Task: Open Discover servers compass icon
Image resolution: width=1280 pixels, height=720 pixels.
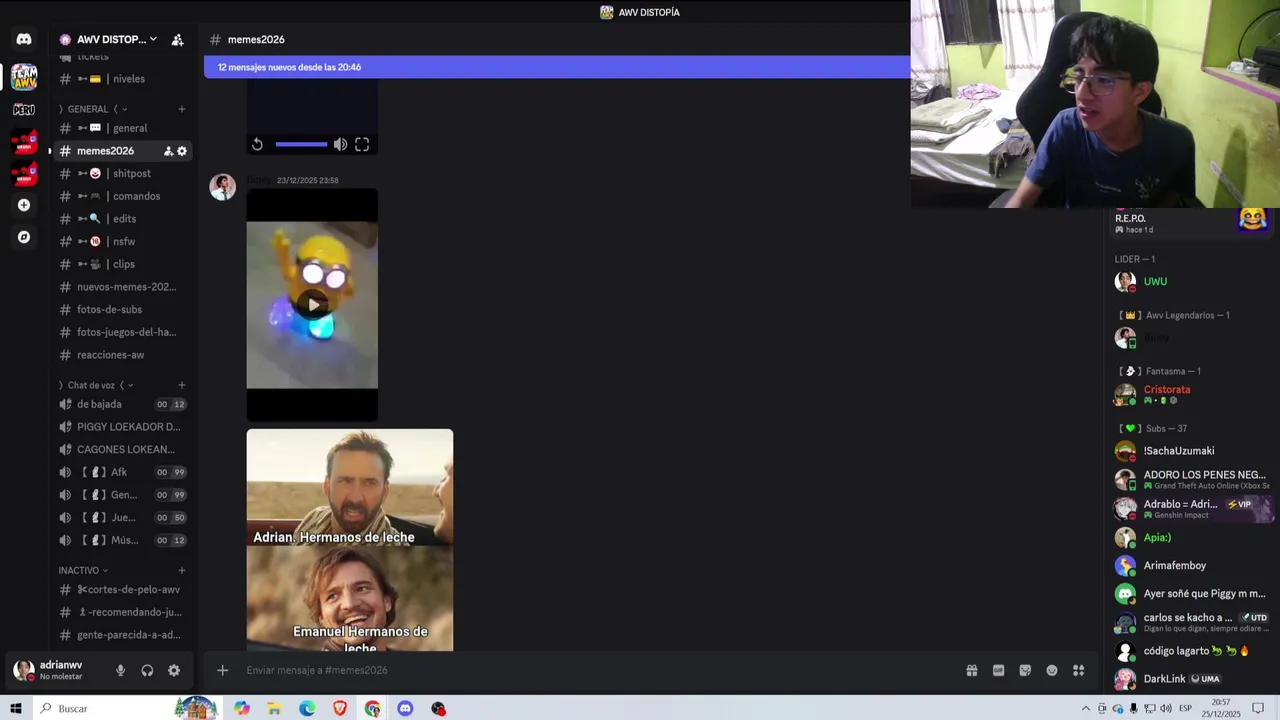Action: click(x=24, y=237)
